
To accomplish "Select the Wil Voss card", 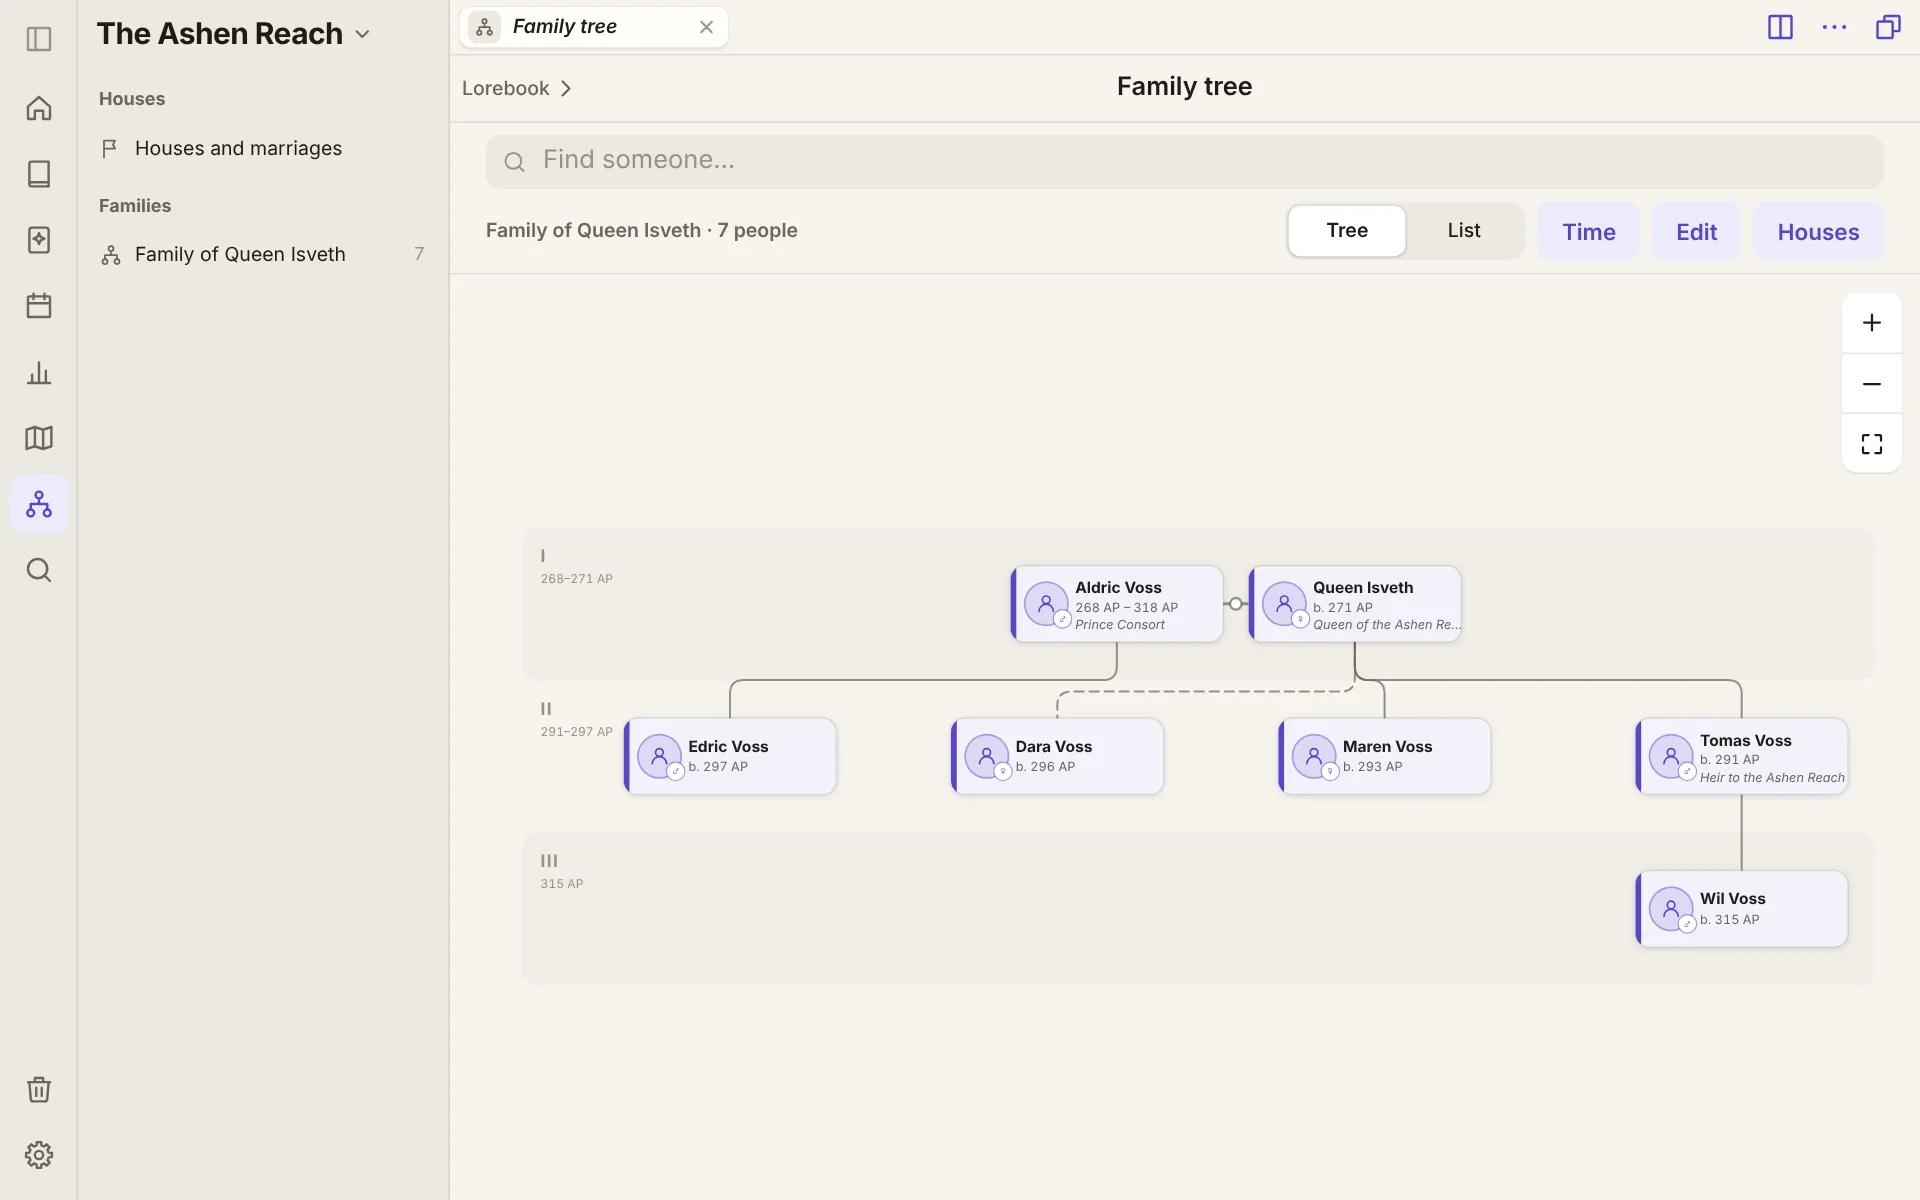I will (x=1742, y=909).
